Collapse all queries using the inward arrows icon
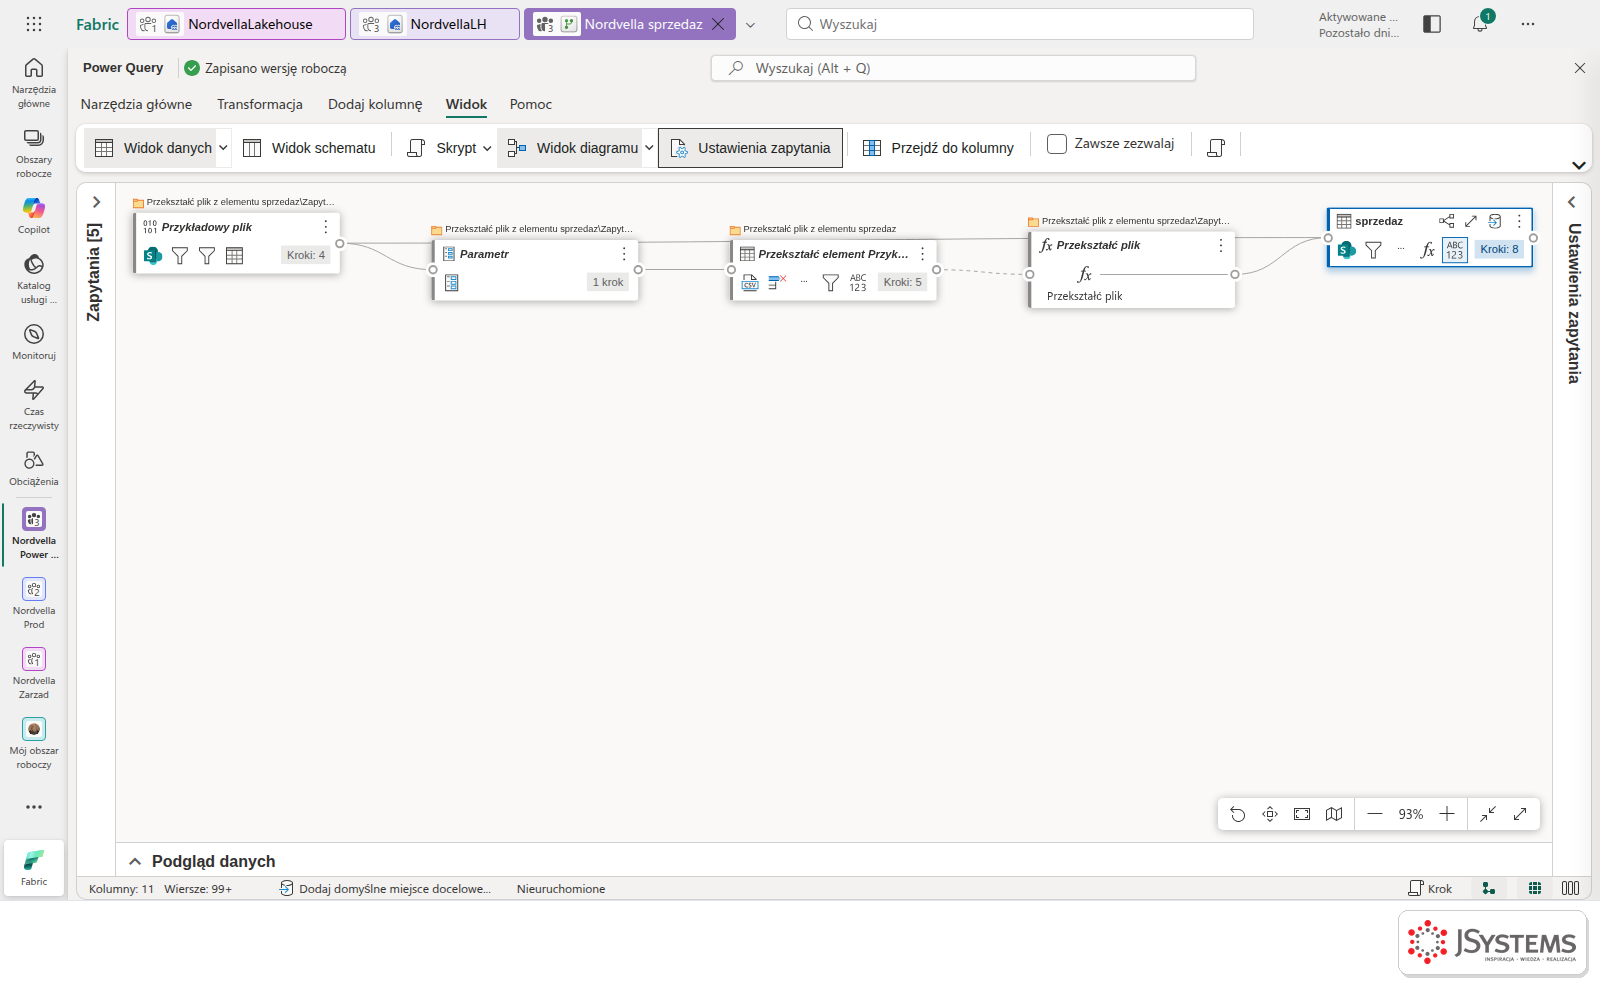Screen dimensions: 1600x984 (1488, 814)
